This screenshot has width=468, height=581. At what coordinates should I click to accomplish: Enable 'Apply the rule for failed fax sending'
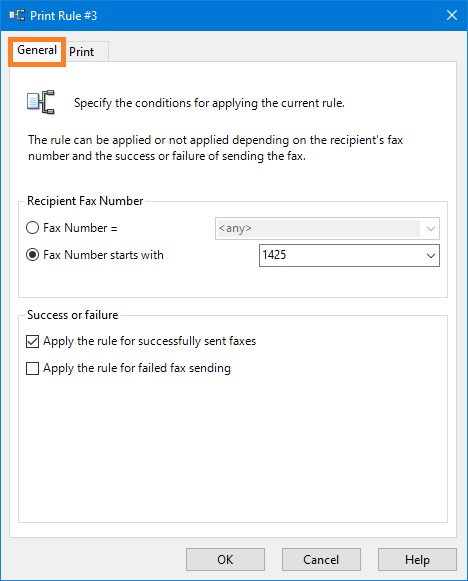point(33,368)
